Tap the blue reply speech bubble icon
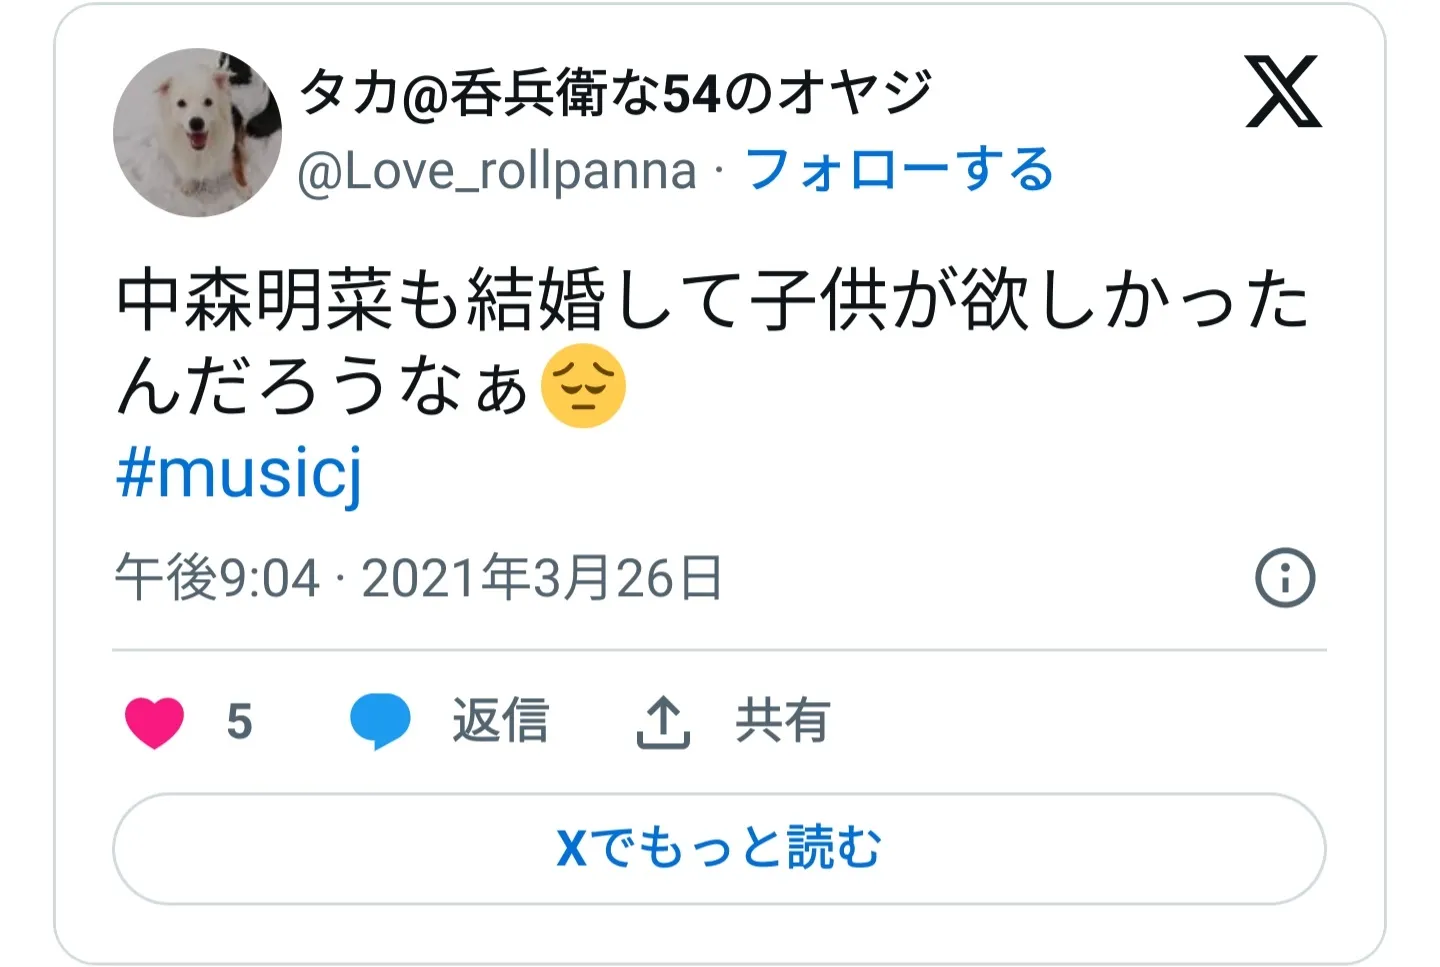Viewport: 1440px width, 967px height. click(380, 721)
